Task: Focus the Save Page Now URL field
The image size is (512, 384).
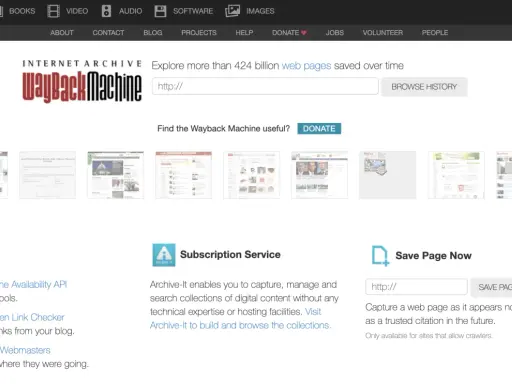Action: 416,287
